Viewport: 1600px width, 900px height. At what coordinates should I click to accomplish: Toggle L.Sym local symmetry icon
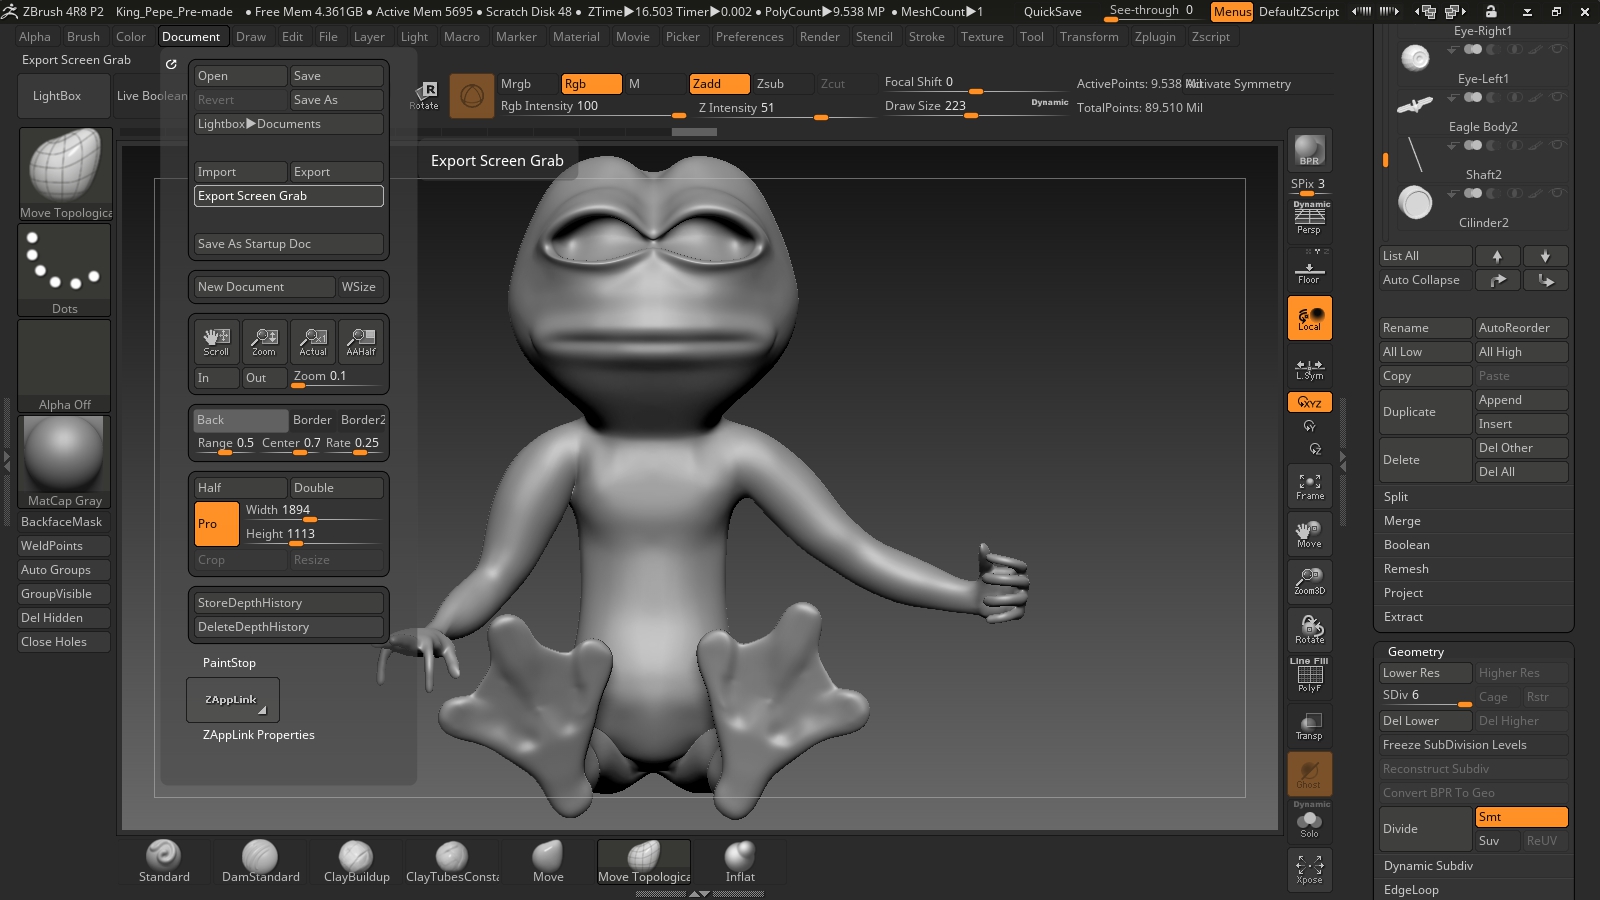click(1309, 368)
